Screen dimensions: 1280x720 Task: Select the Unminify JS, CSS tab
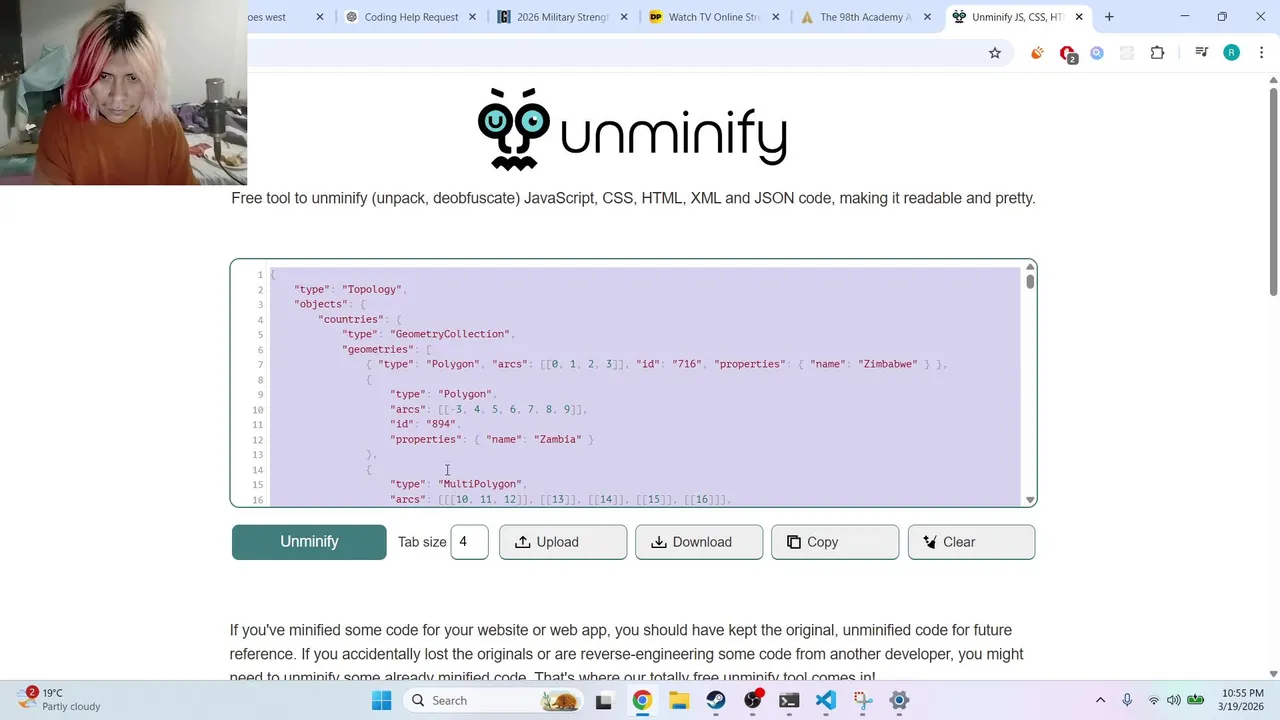[1016, 17]
